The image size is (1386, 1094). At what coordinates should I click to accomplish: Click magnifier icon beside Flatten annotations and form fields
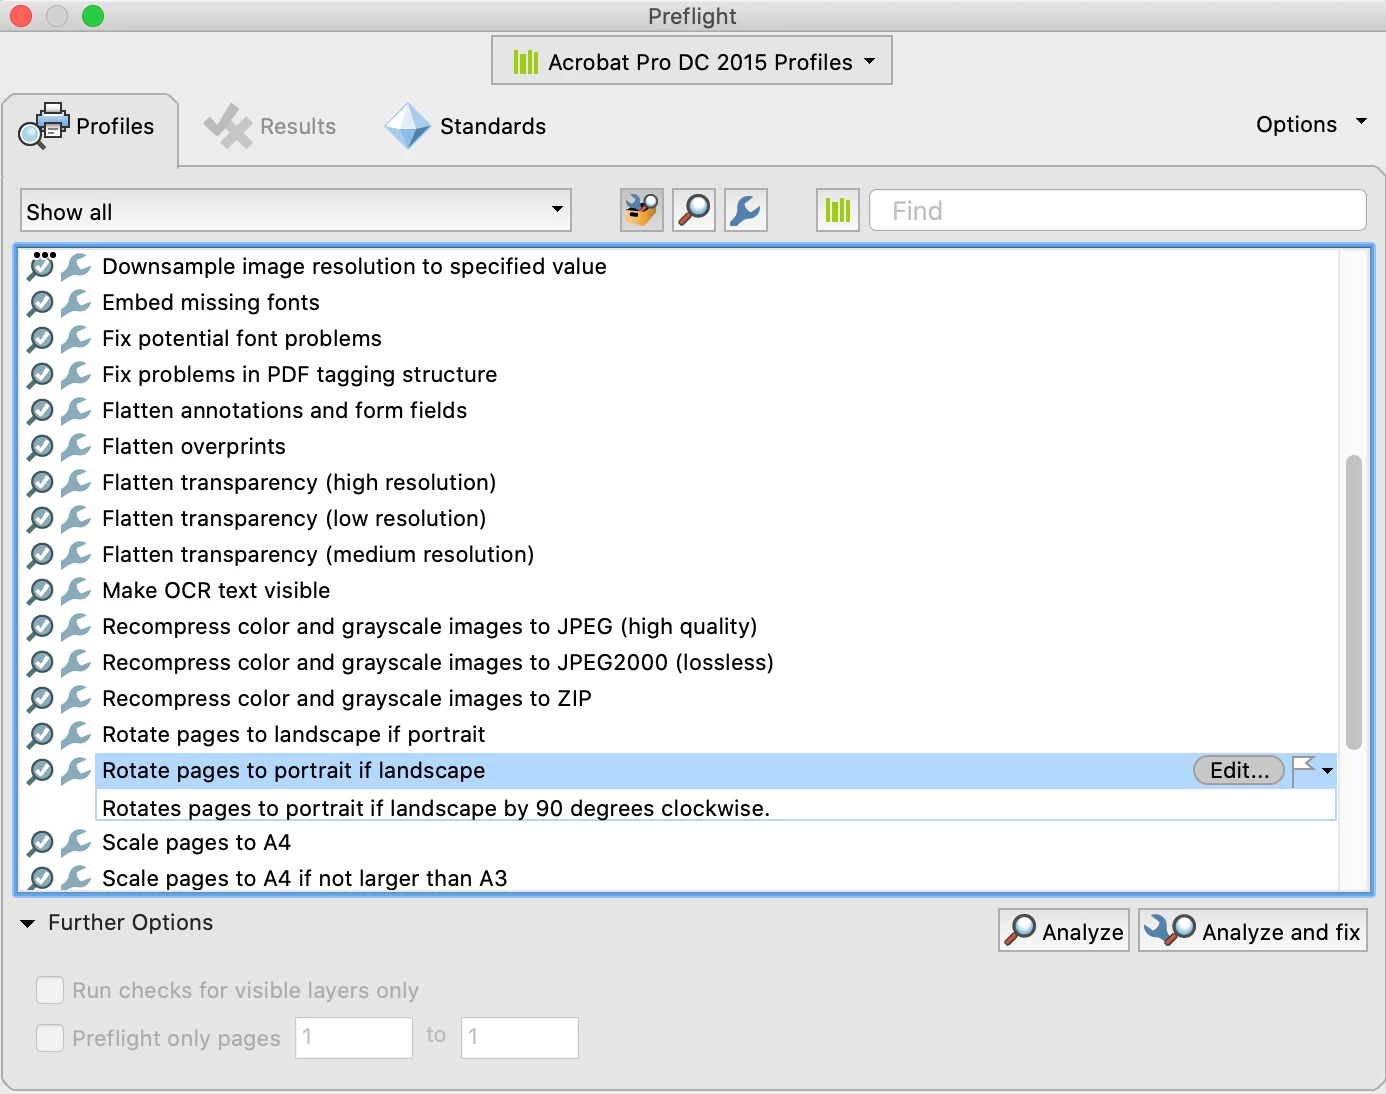pos(40,411)
